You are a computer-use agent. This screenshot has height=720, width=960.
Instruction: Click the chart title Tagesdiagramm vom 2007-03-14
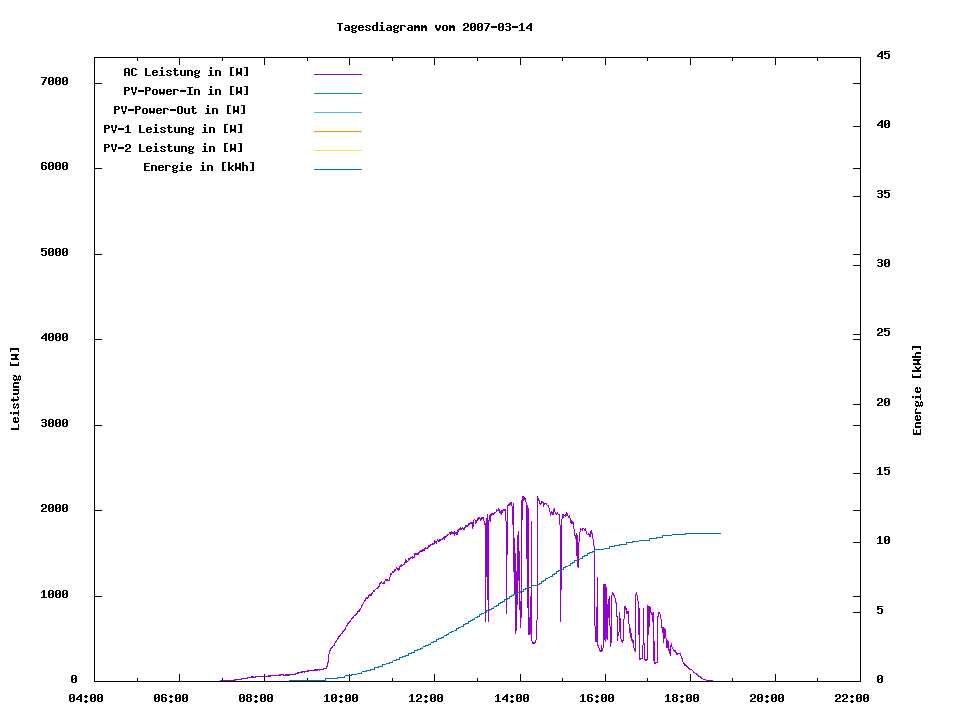click(x=434, y=27)
